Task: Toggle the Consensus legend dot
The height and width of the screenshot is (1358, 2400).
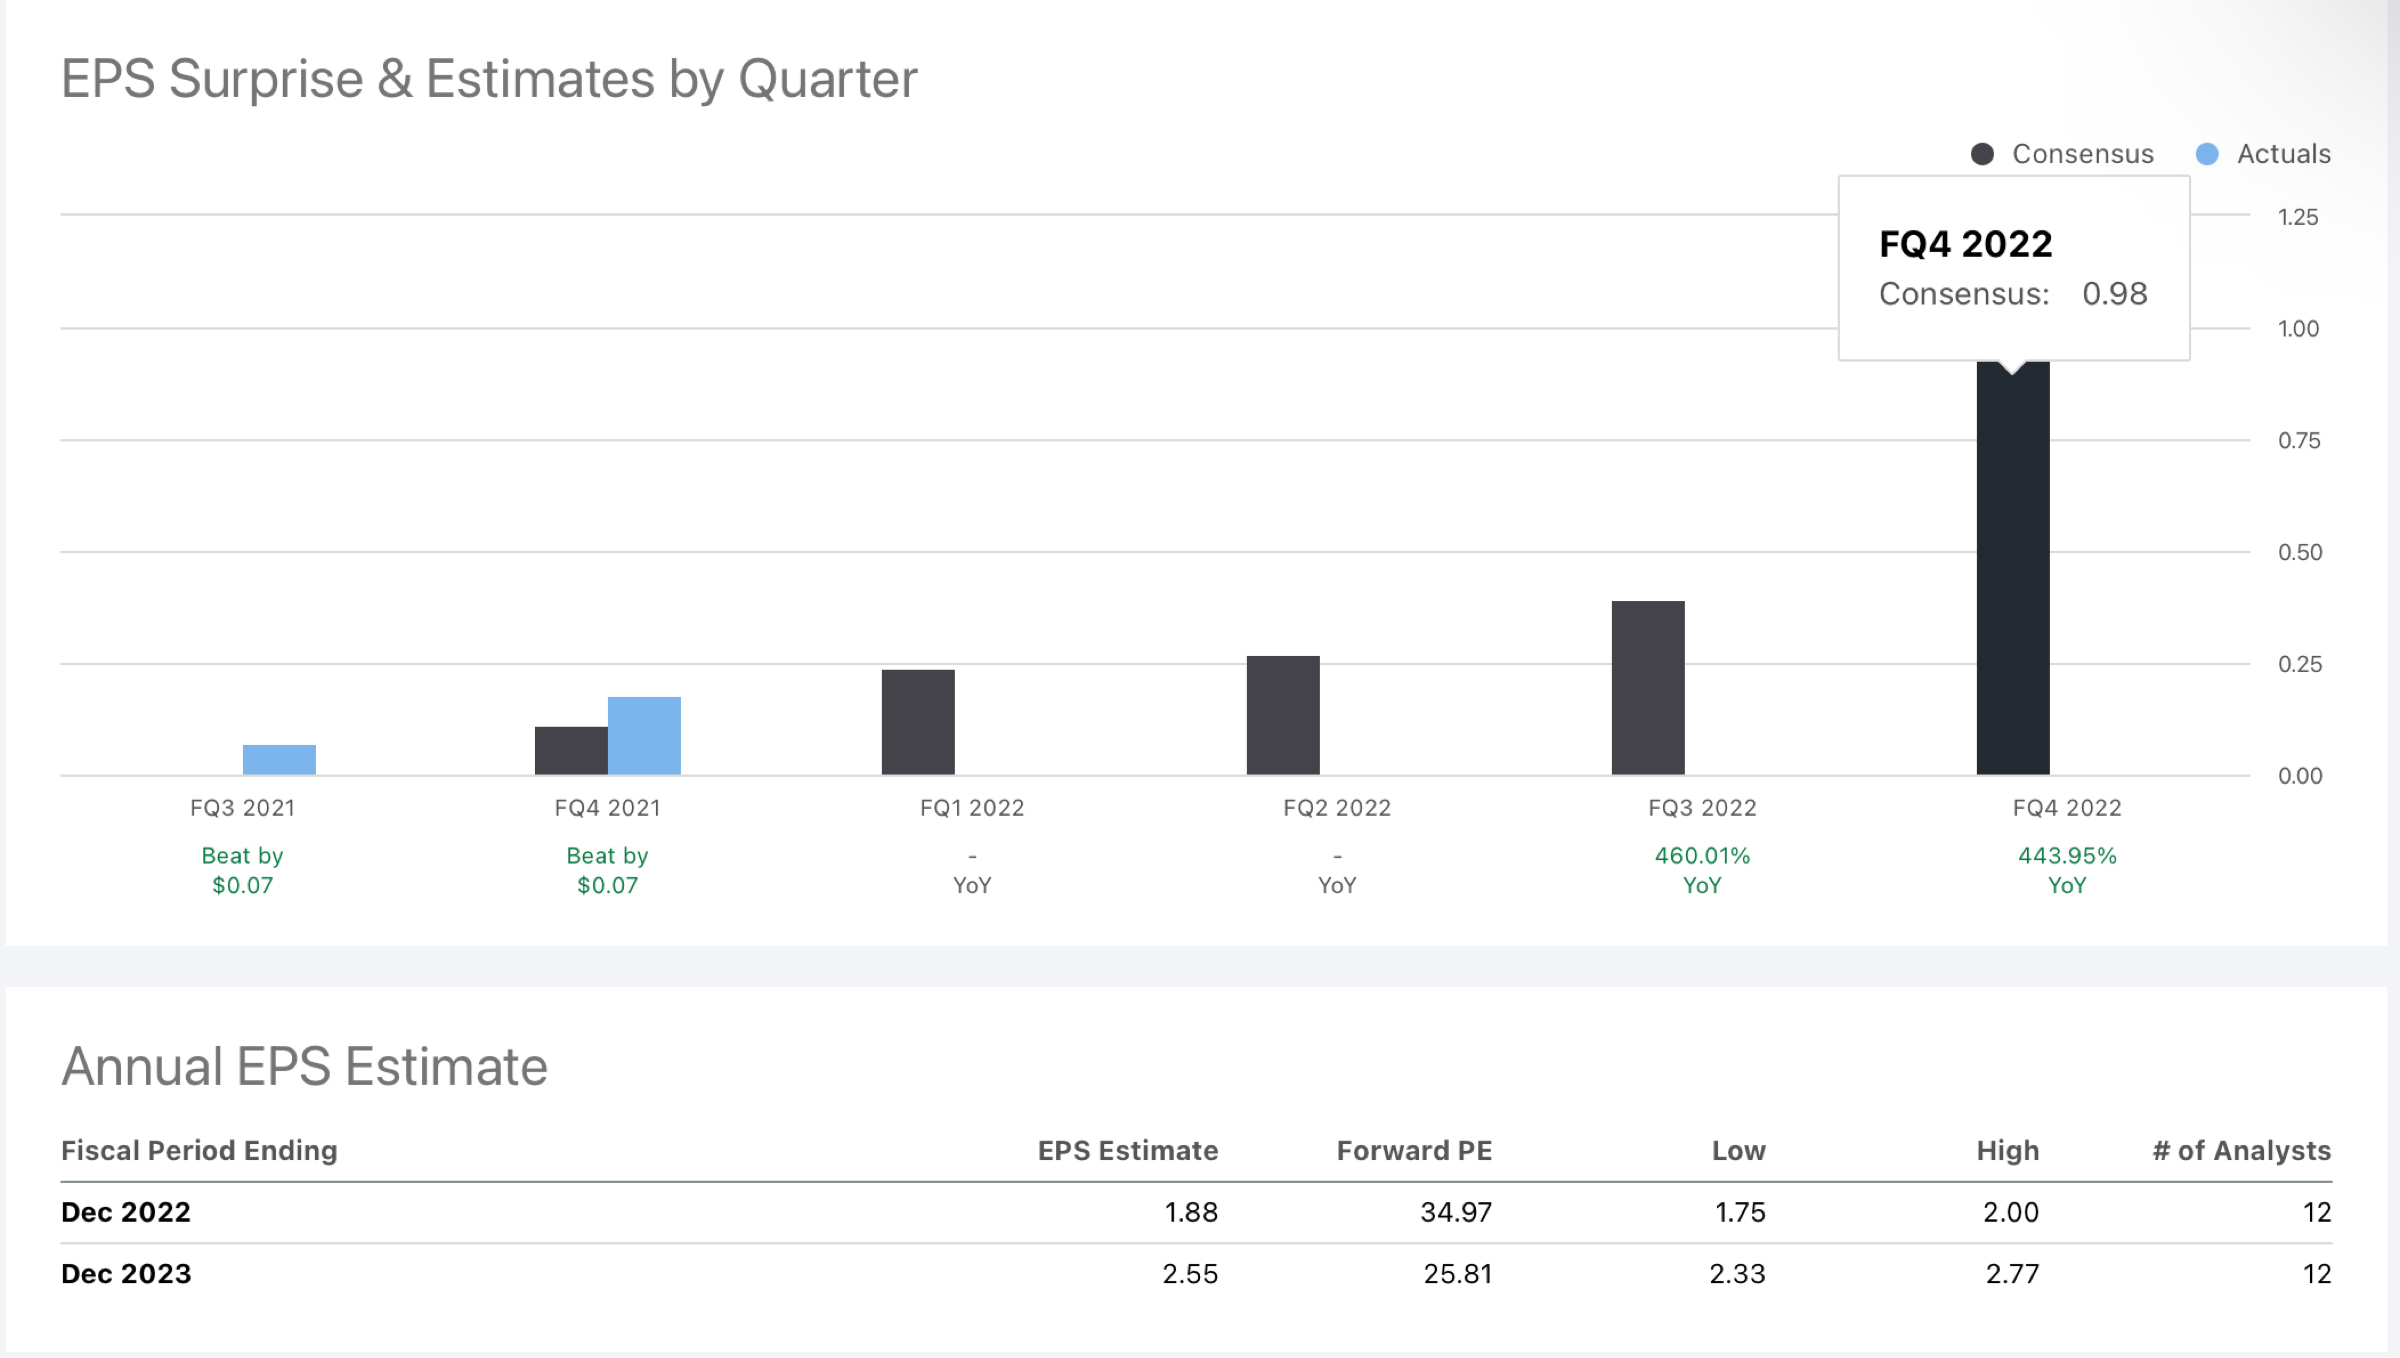Action: click(x=1982, y=154)
